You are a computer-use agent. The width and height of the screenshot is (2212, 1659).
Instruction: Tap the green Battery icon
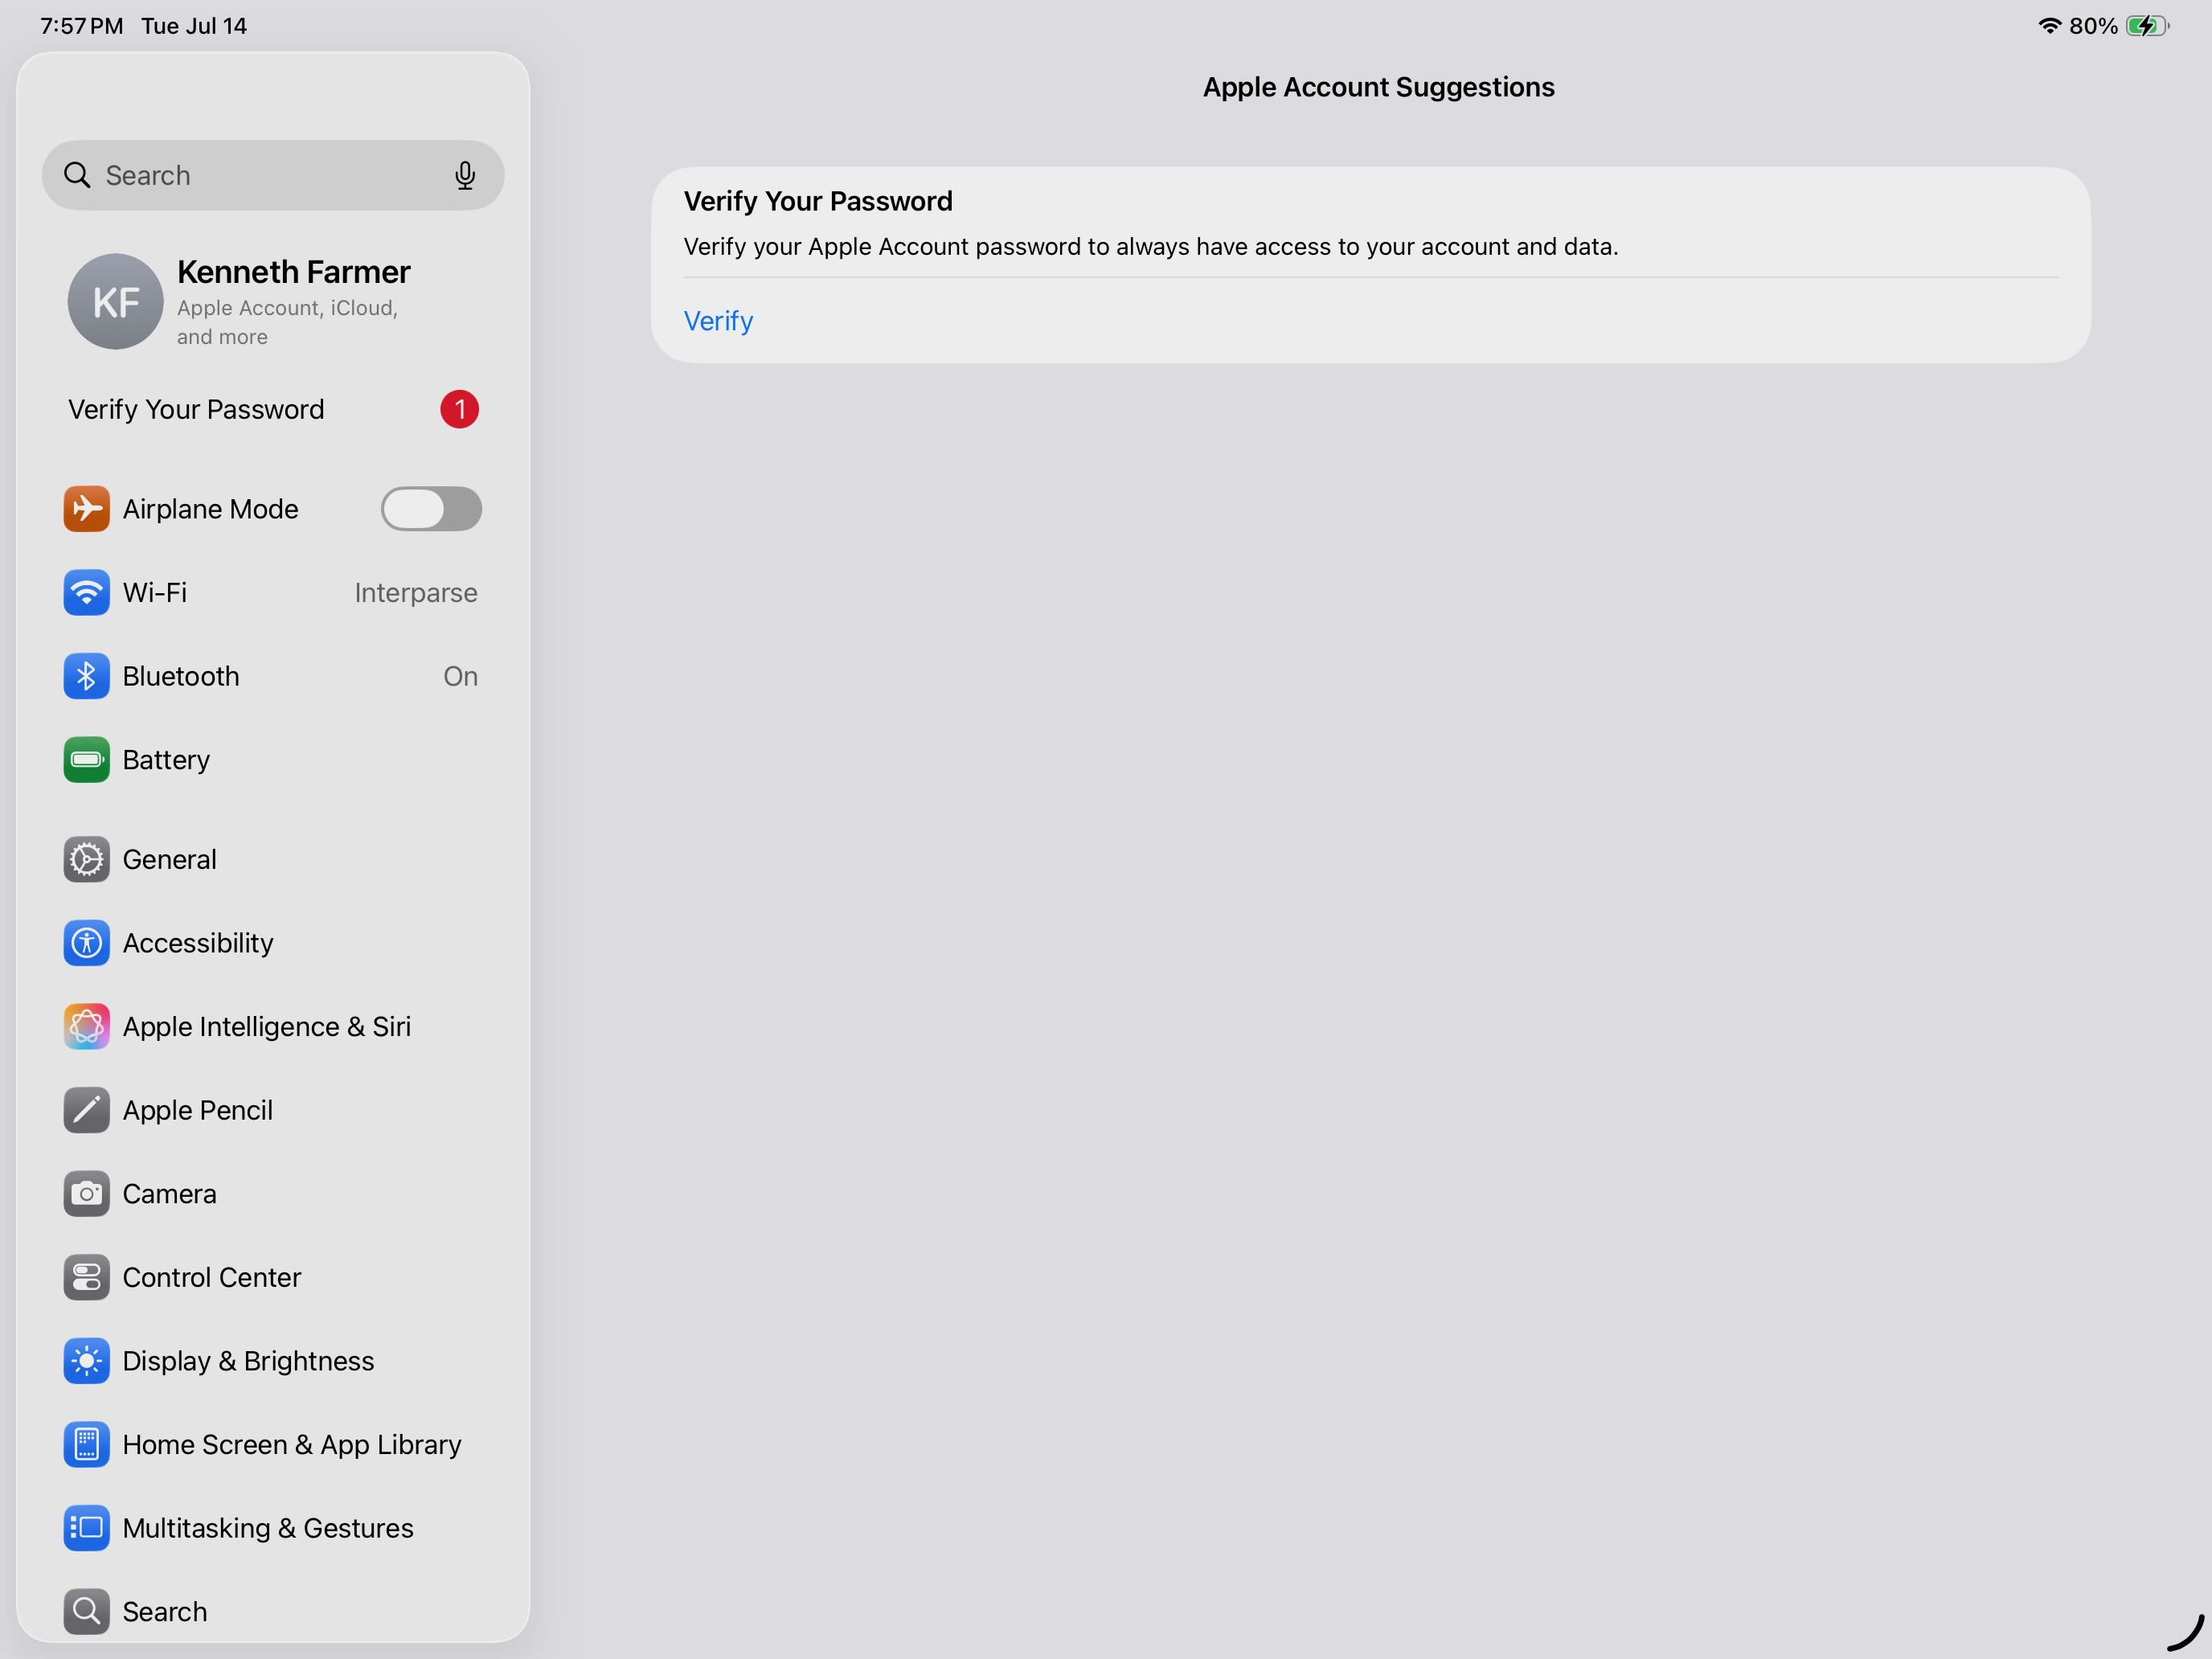click(x=86, y=760)
